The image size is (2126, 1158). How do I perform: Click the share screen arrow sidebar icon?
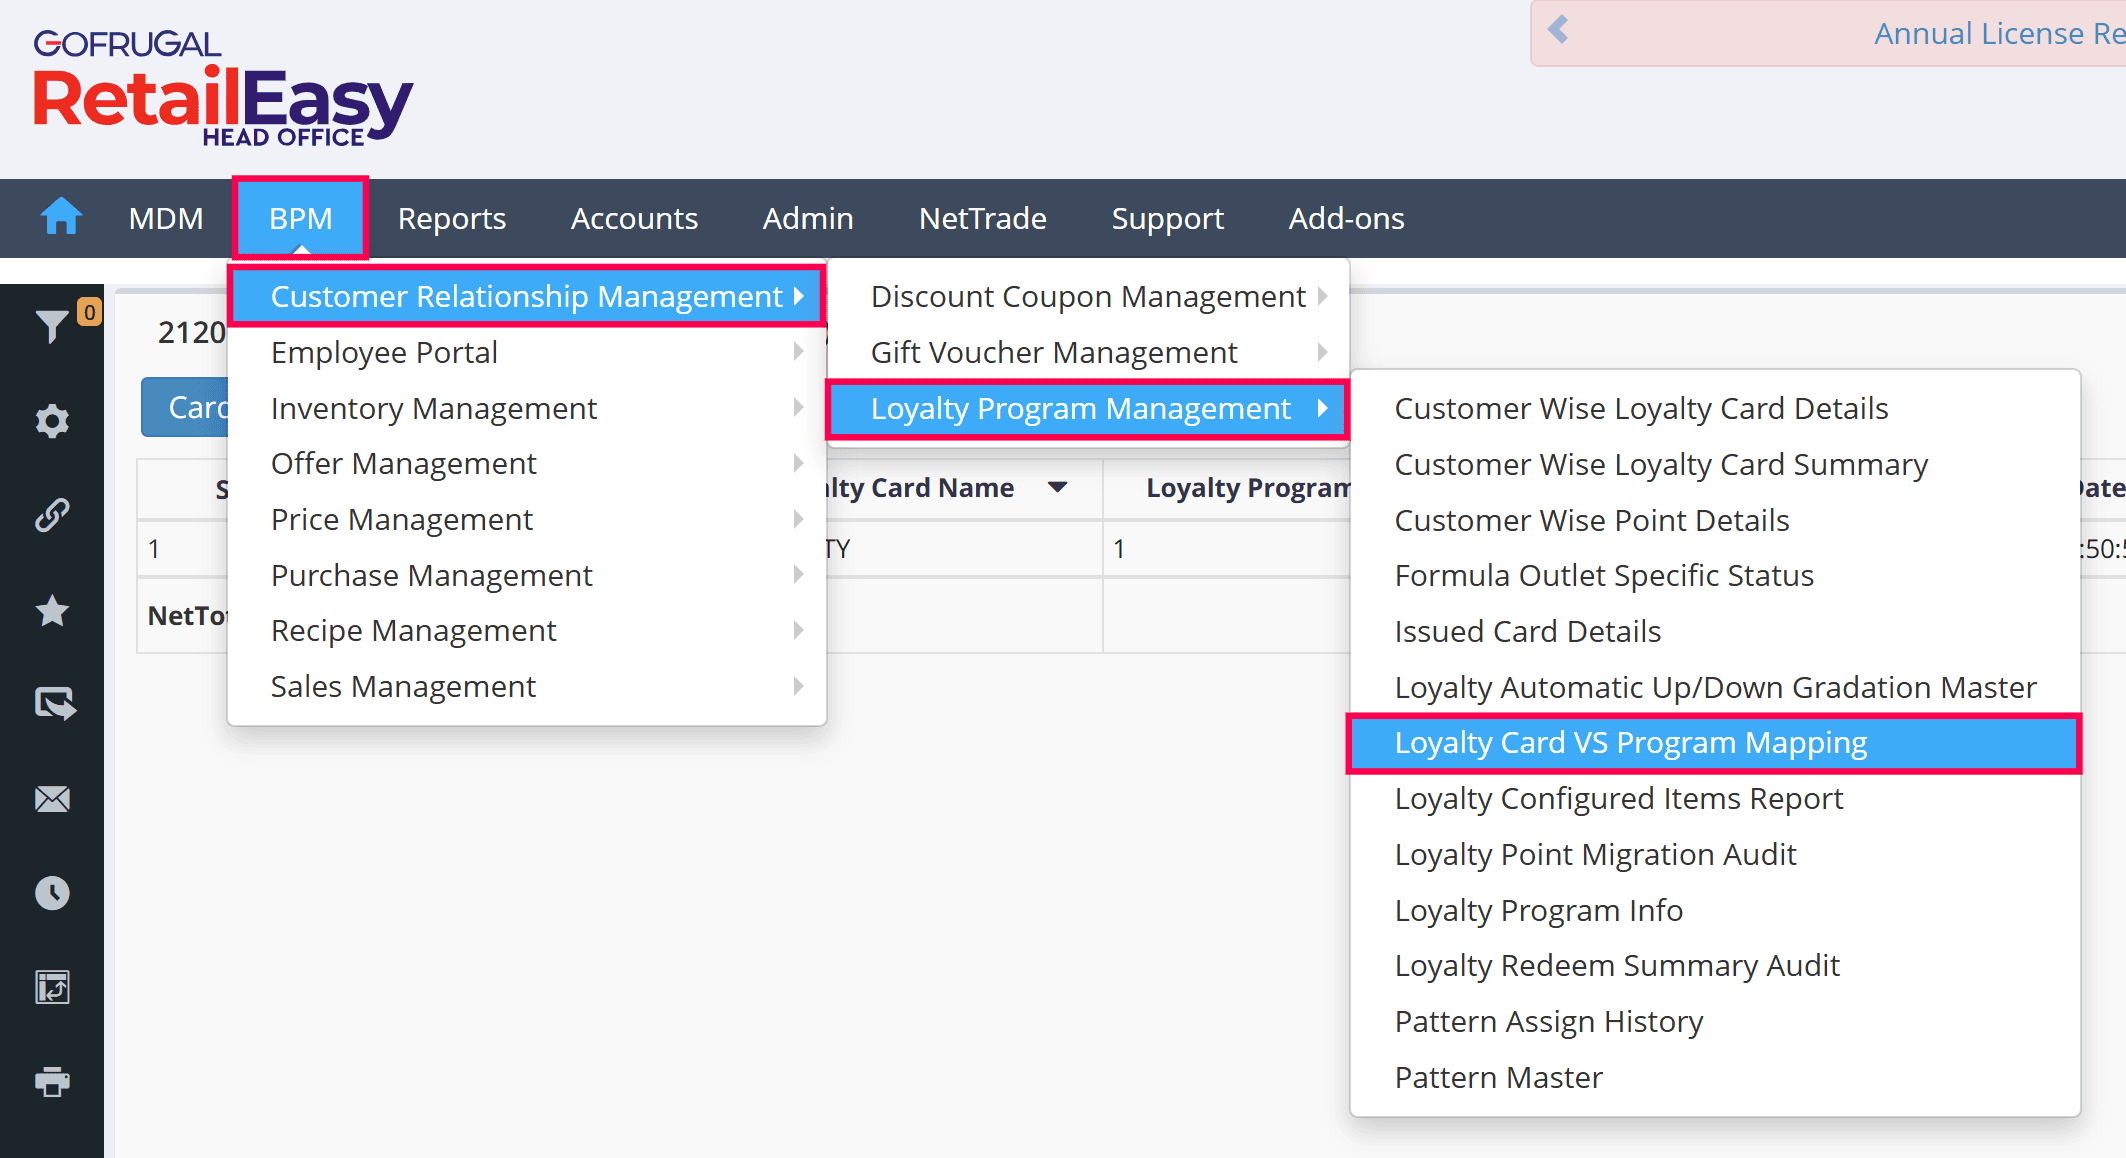pos(54,704)
